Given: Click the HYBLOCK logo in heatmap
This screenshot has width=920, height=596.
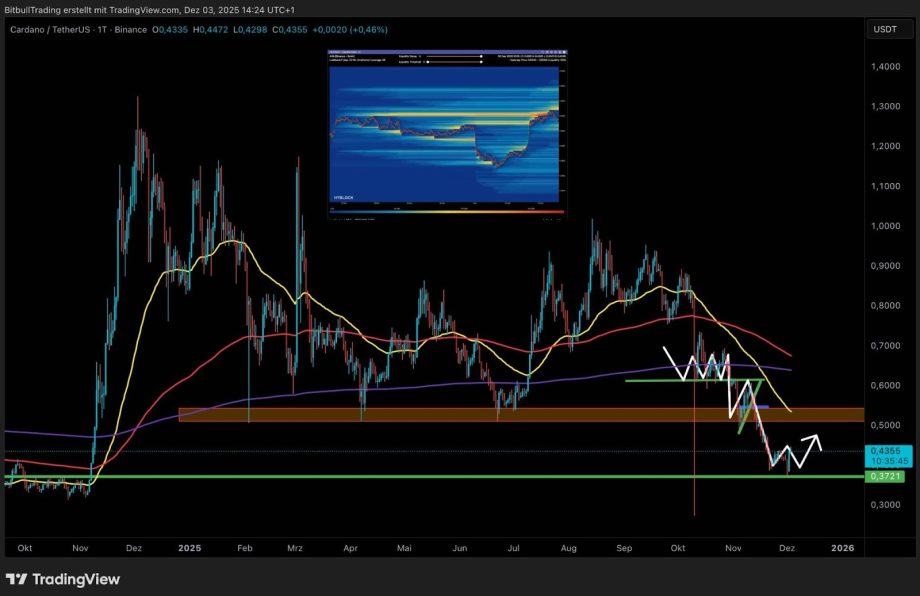Looking at the screenshot, I should (x=343, y=199).
